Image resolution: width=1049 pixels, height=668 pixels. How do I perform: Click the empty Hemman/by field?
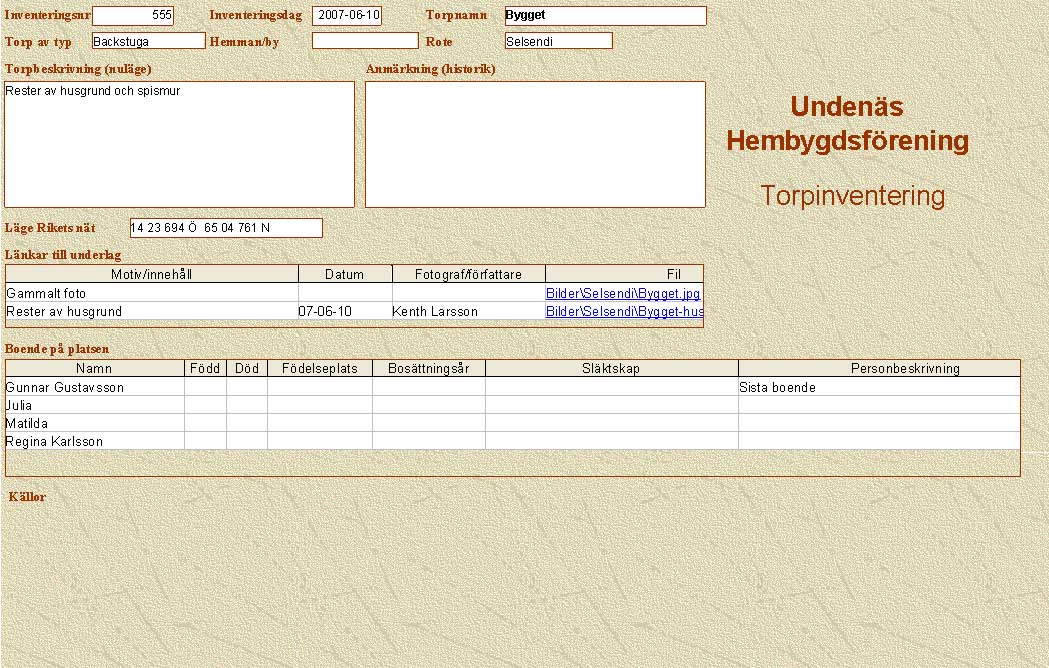pyautogui.click(x=364, y=41)
